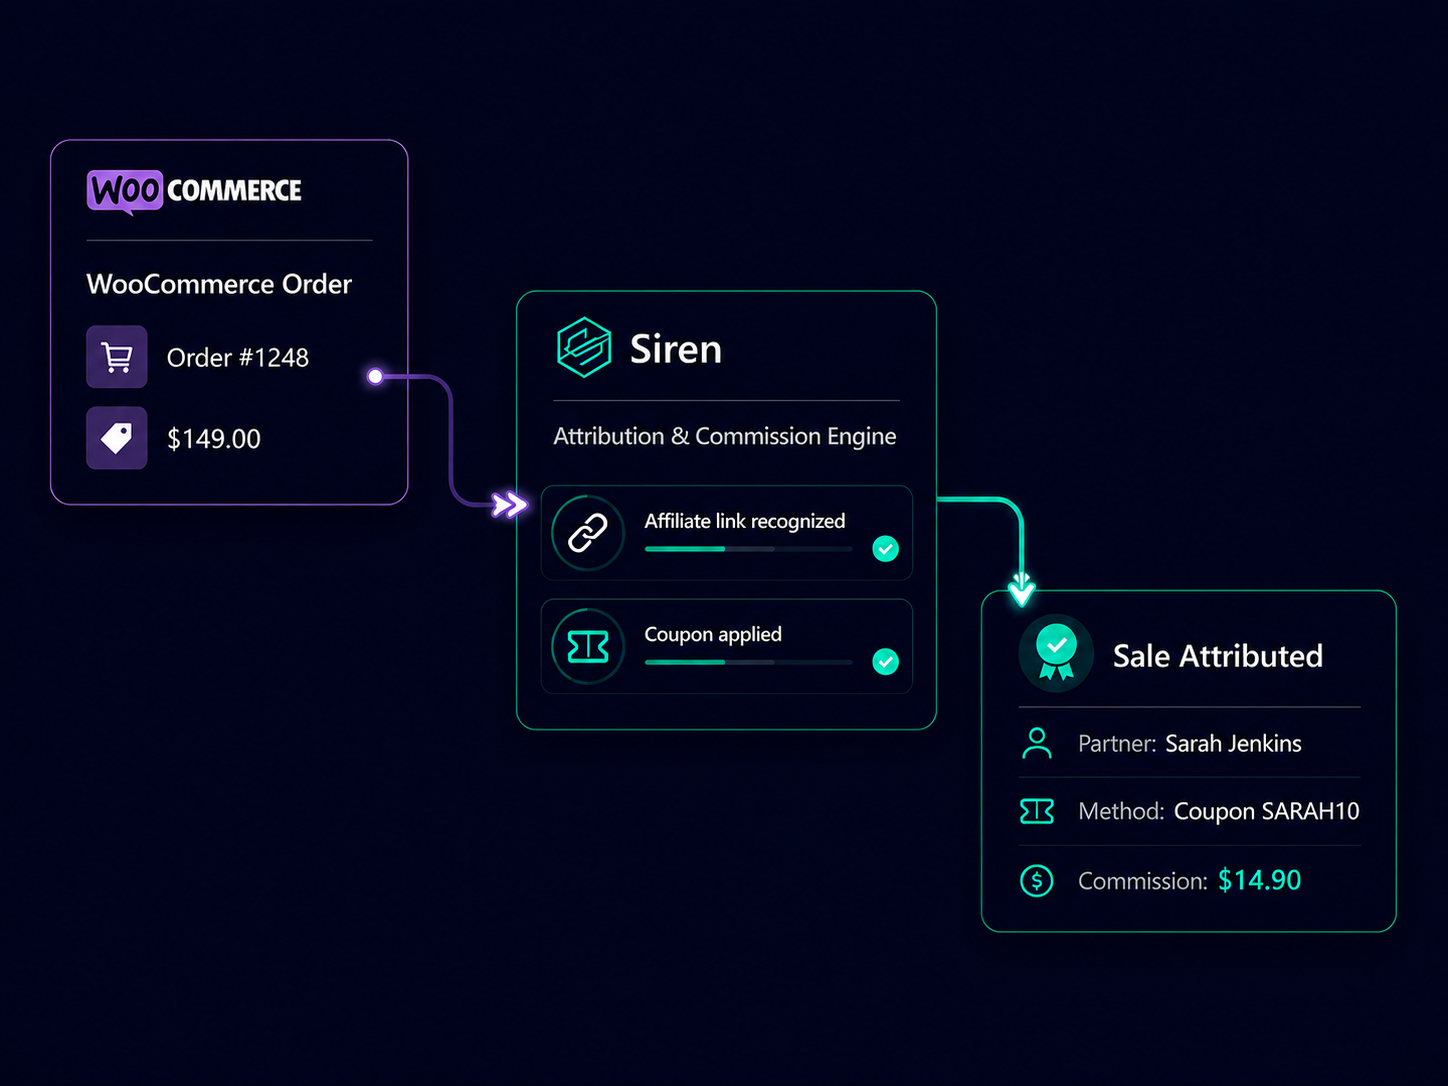
Task: Click the dollar coin icon beside Commission
Action: coord(1037,880)
